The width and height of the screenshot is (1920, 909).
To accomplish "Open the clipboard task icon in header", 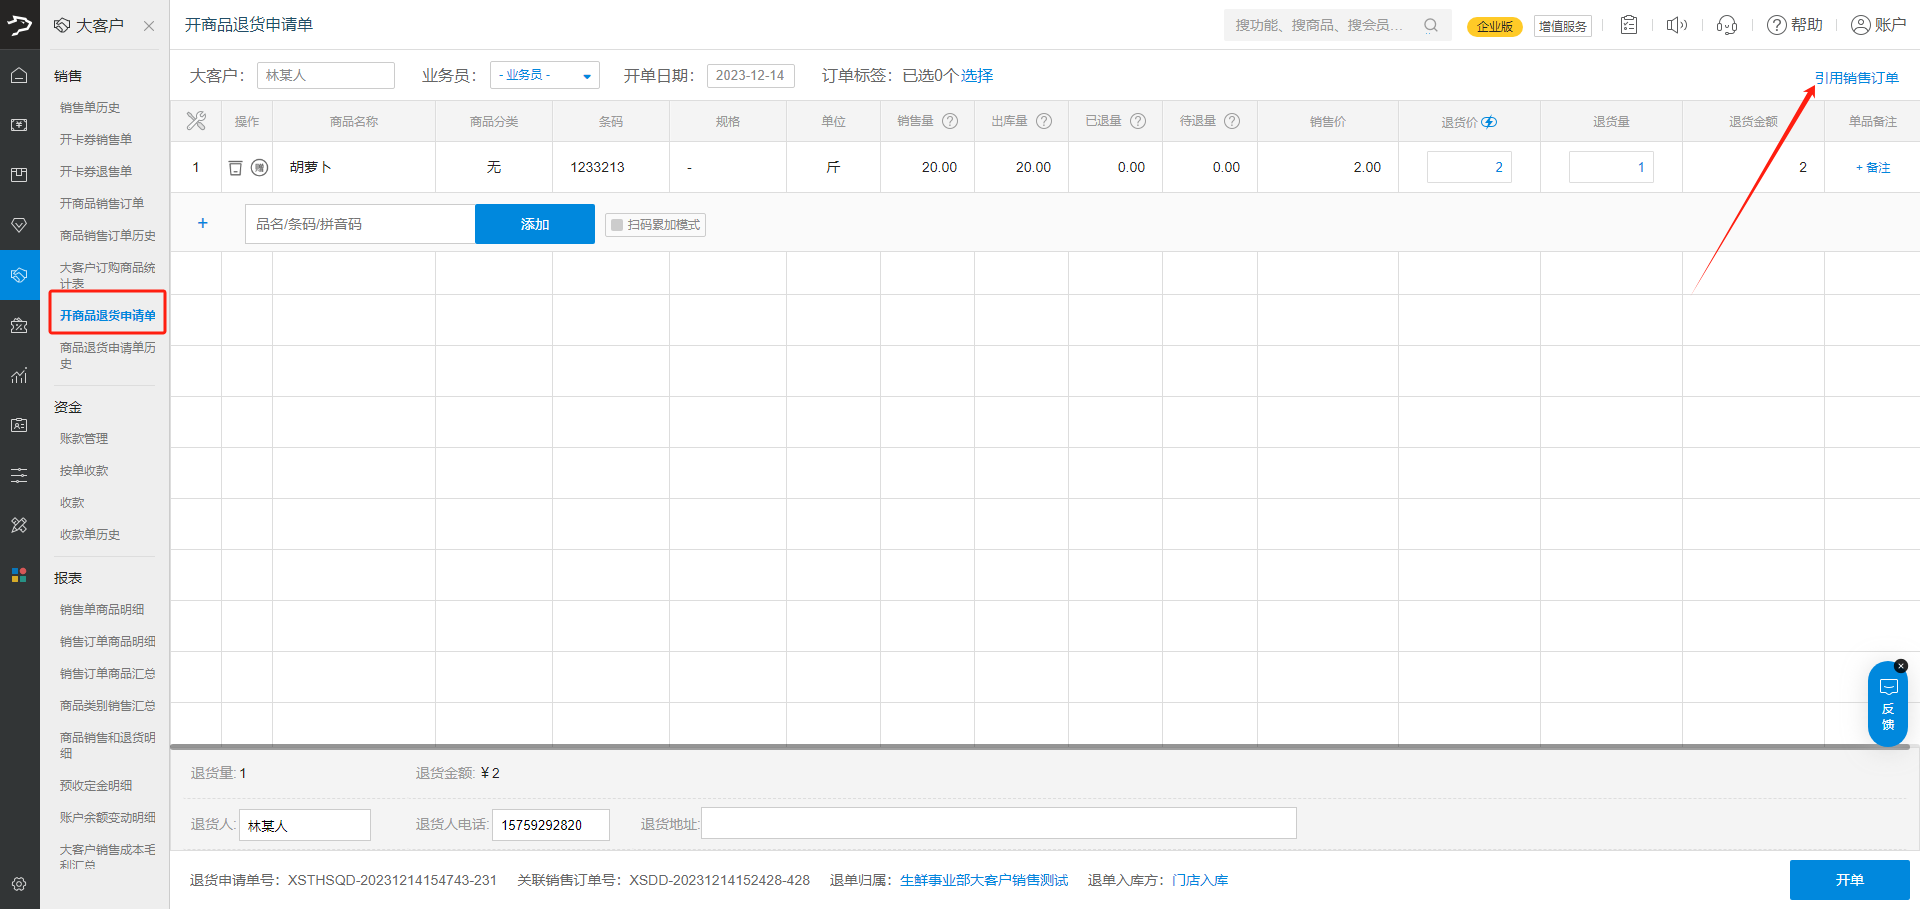I will click(1629, 25).
